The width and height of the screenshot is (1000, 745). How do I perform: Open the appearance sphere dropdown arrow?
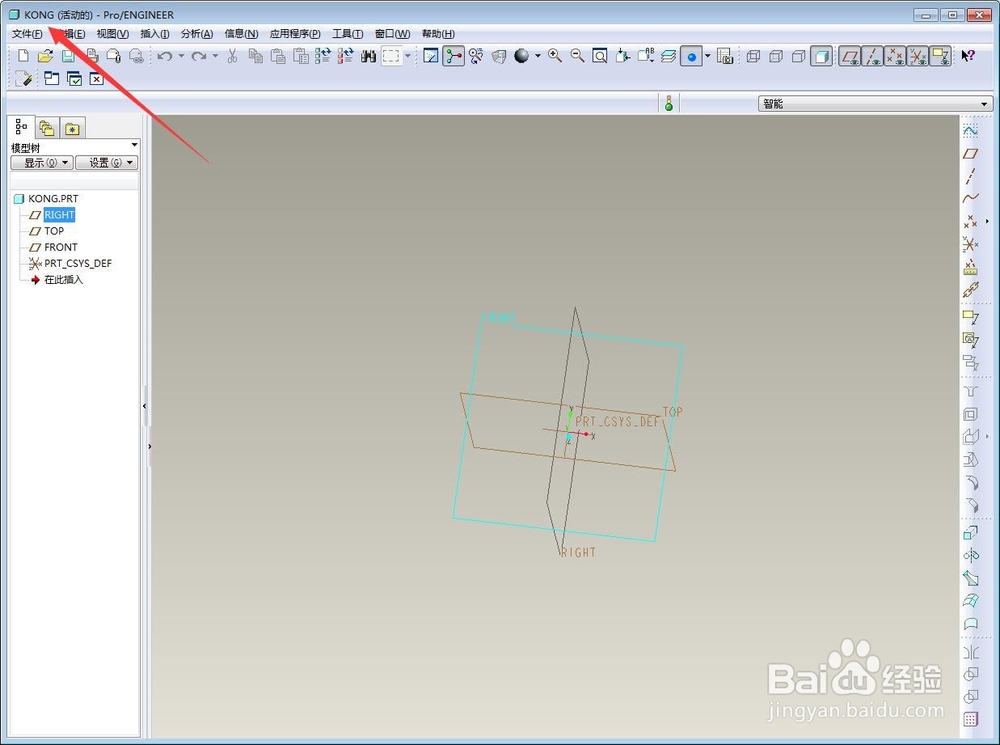pos(538,56)
